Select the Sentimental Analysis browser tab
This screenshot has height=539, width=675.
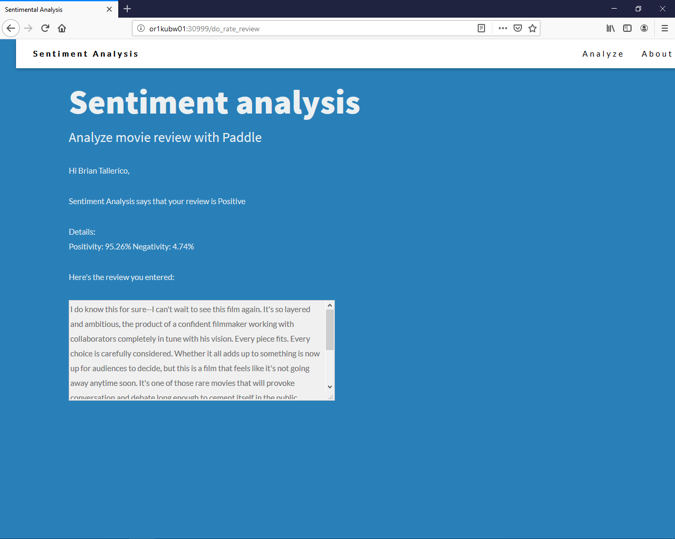tap(59, 9)
